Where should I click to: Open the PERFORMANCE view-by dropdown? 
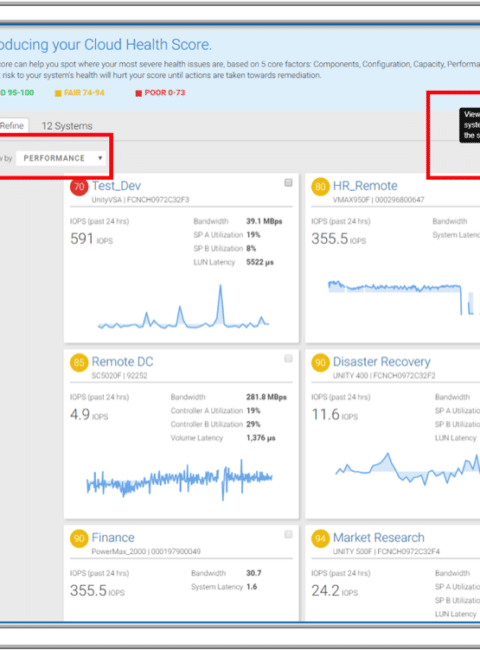click(61, 158)
